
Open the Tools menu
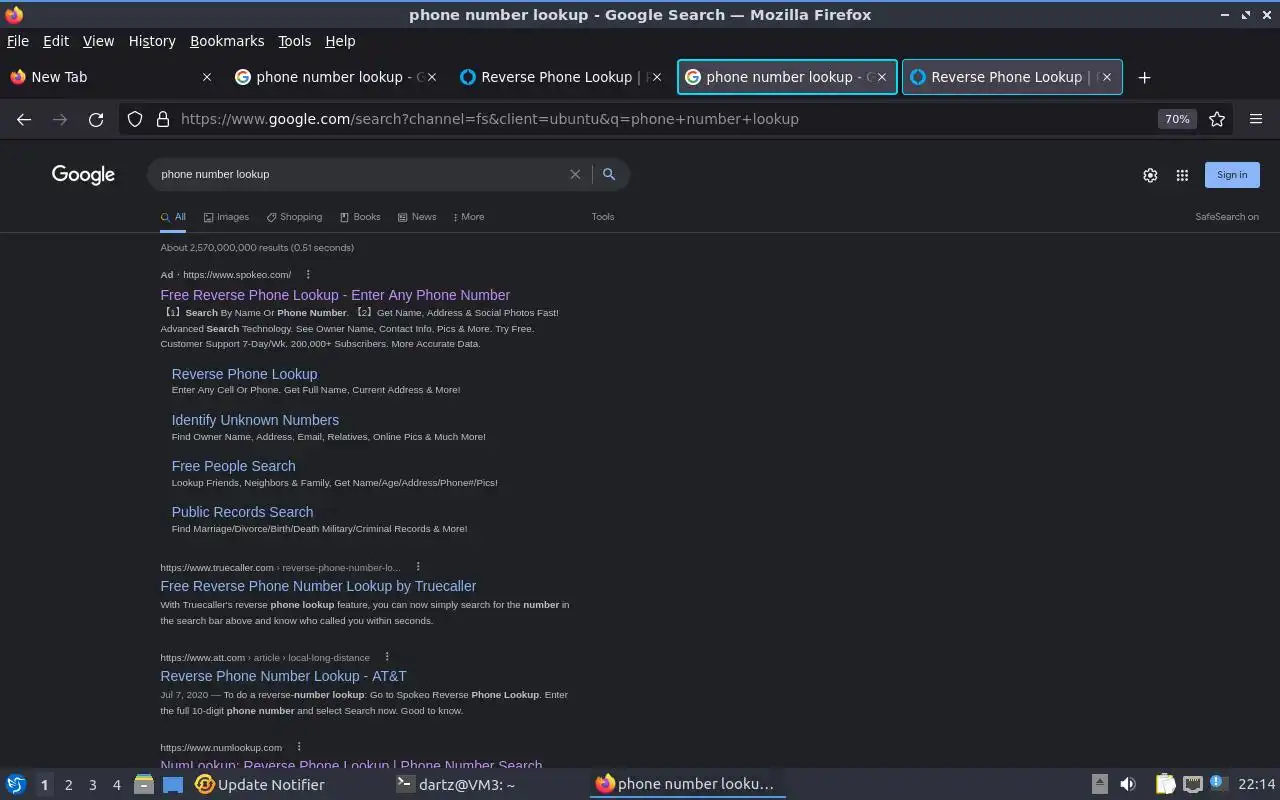[294, 41]
